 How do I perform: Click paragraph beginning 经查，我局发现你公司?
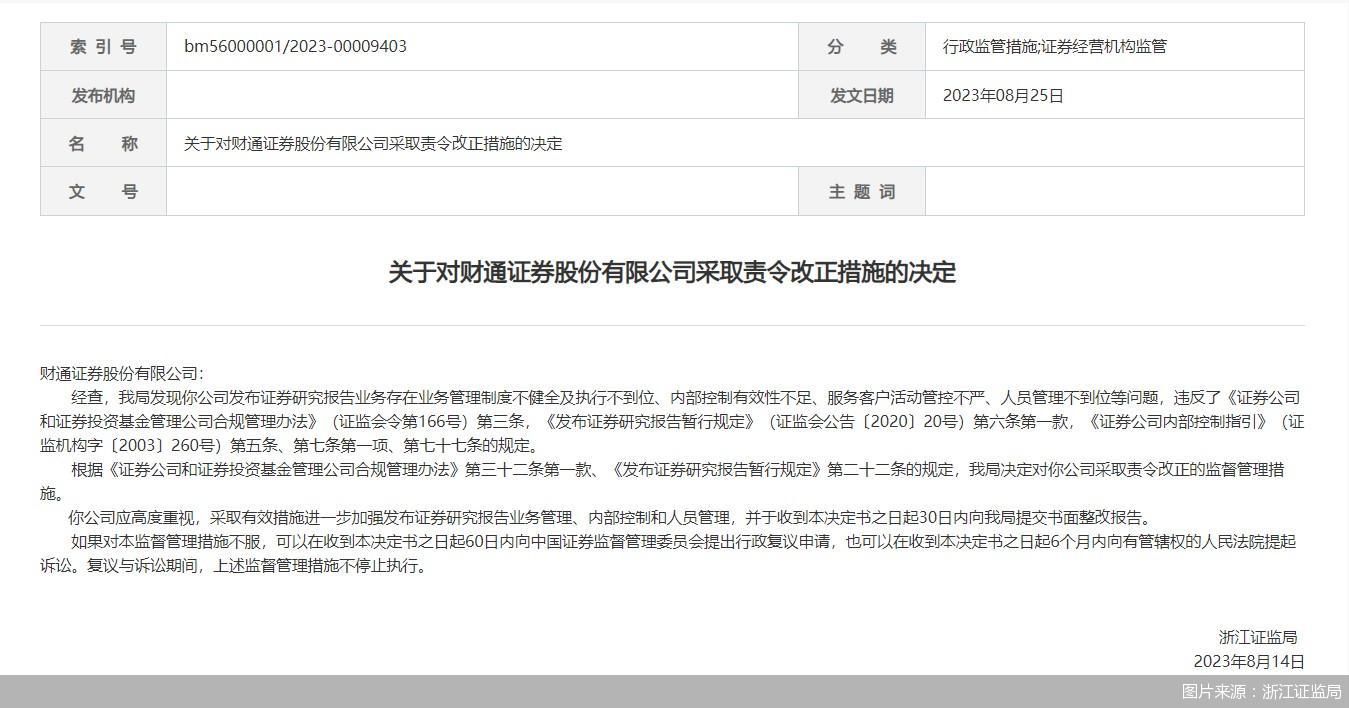[672, 421]
